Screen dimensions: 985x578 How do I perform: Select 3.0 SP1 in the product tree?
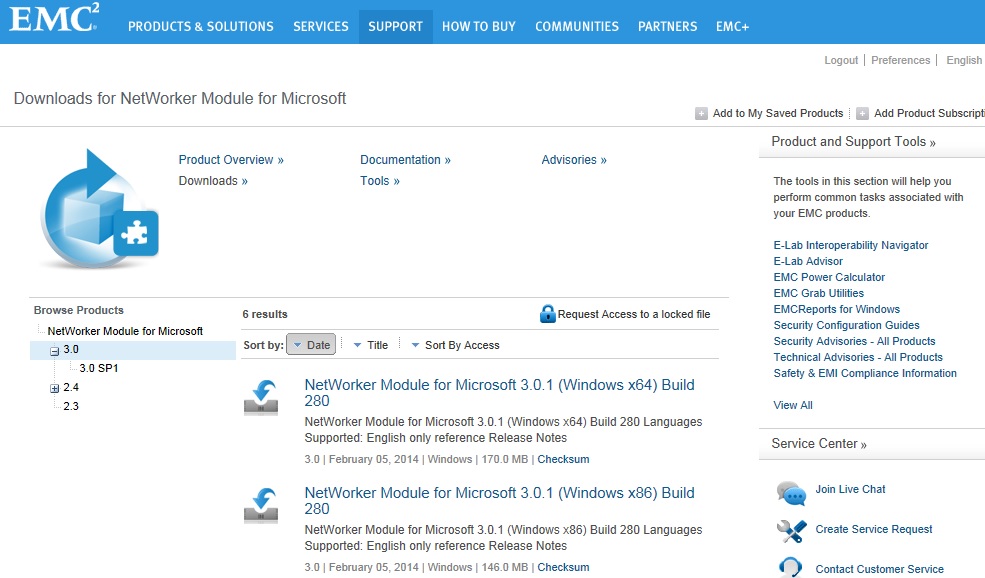tap(99, 368)
